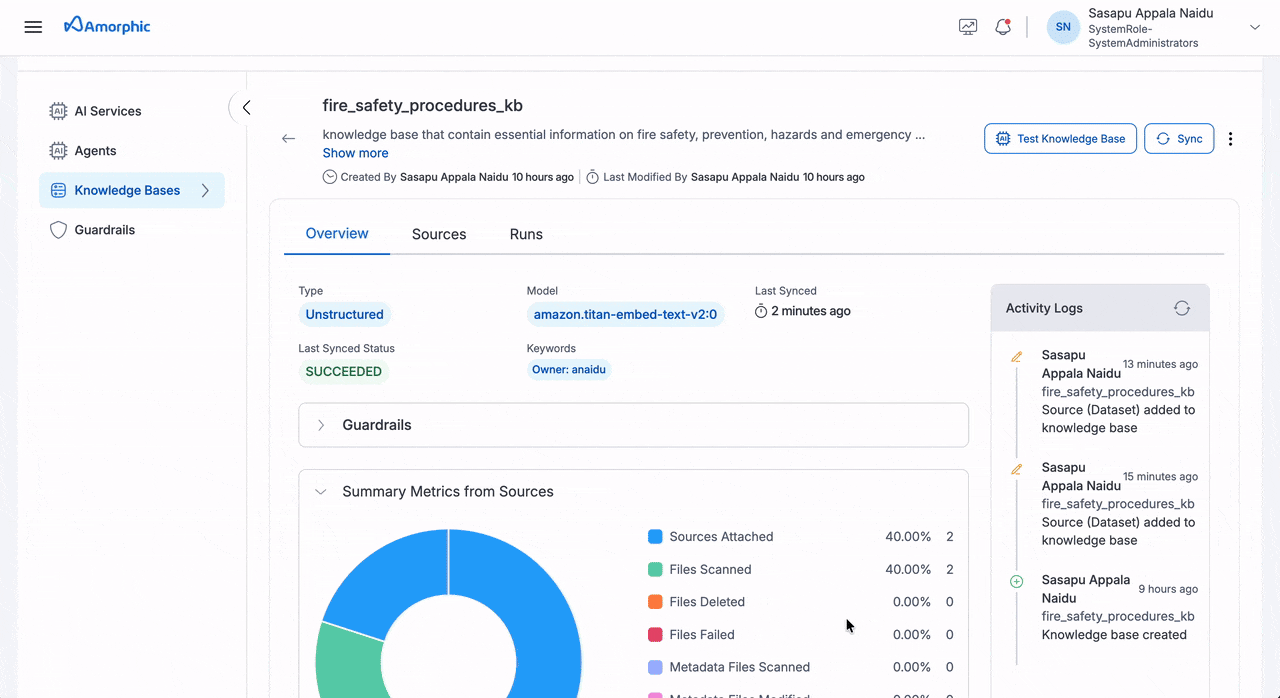Refresh the Activity Logs panel
This screenshot has width=1280, height=698.
pos(1182,308)
